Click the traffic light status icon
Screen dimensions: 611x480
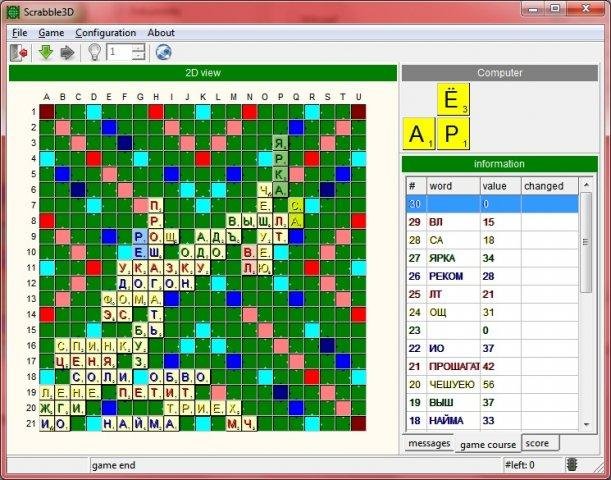point(572,465)
